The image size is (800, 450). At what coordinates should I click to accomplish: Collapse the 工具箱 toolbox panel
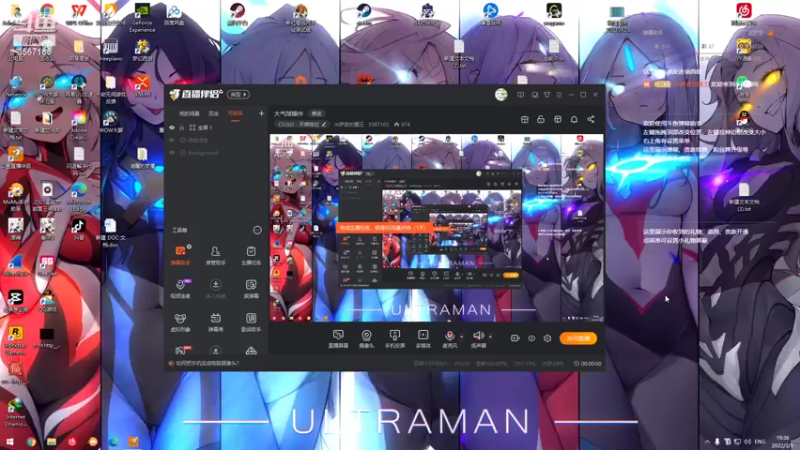coord(257,231)
